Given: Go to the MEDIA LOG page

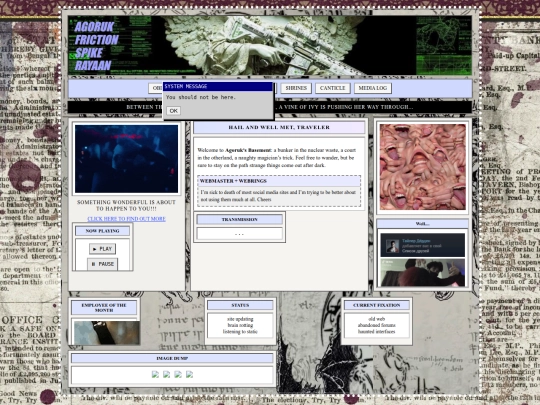Looking at the screenshot, I should point(373,88).
